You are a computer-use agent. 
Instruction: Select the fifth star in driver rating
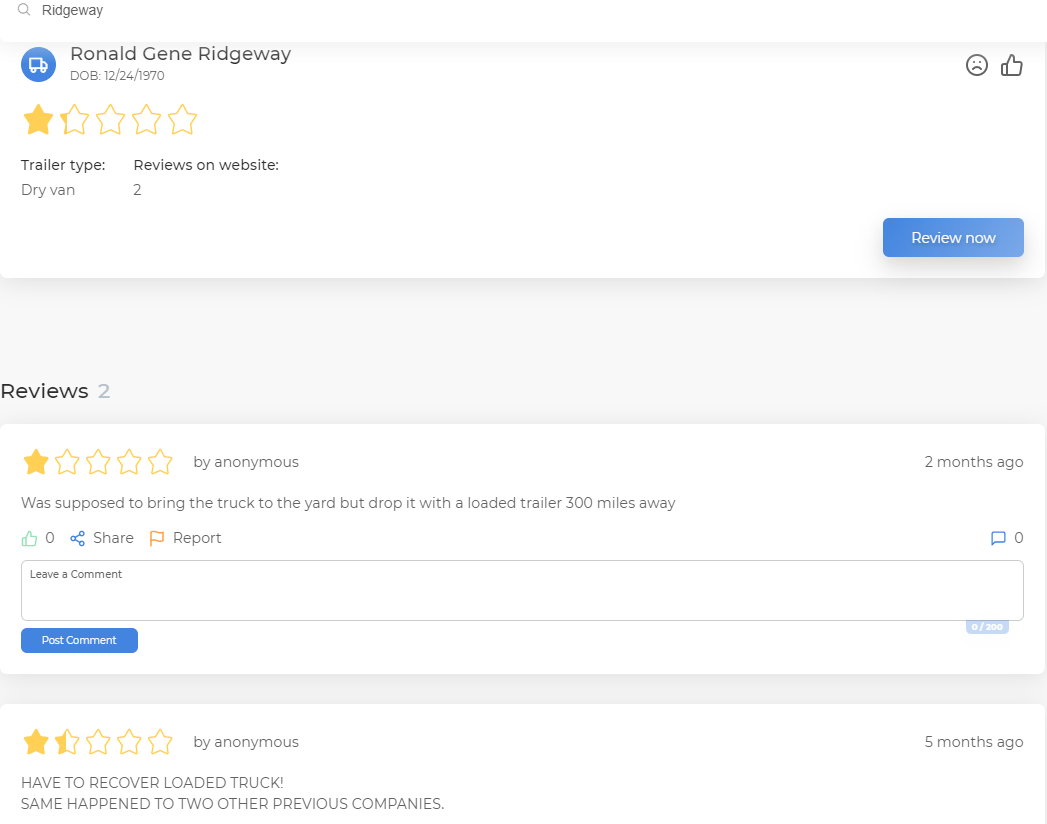(182, 120)
